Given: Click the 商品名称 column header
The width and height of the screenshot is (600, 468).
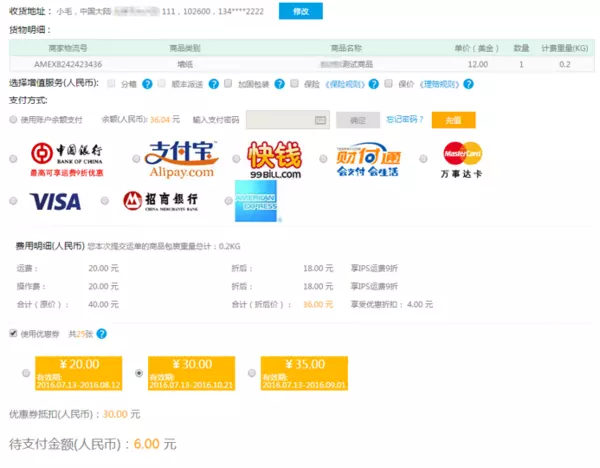Looking at the screenshot, I should pos(346,48).
